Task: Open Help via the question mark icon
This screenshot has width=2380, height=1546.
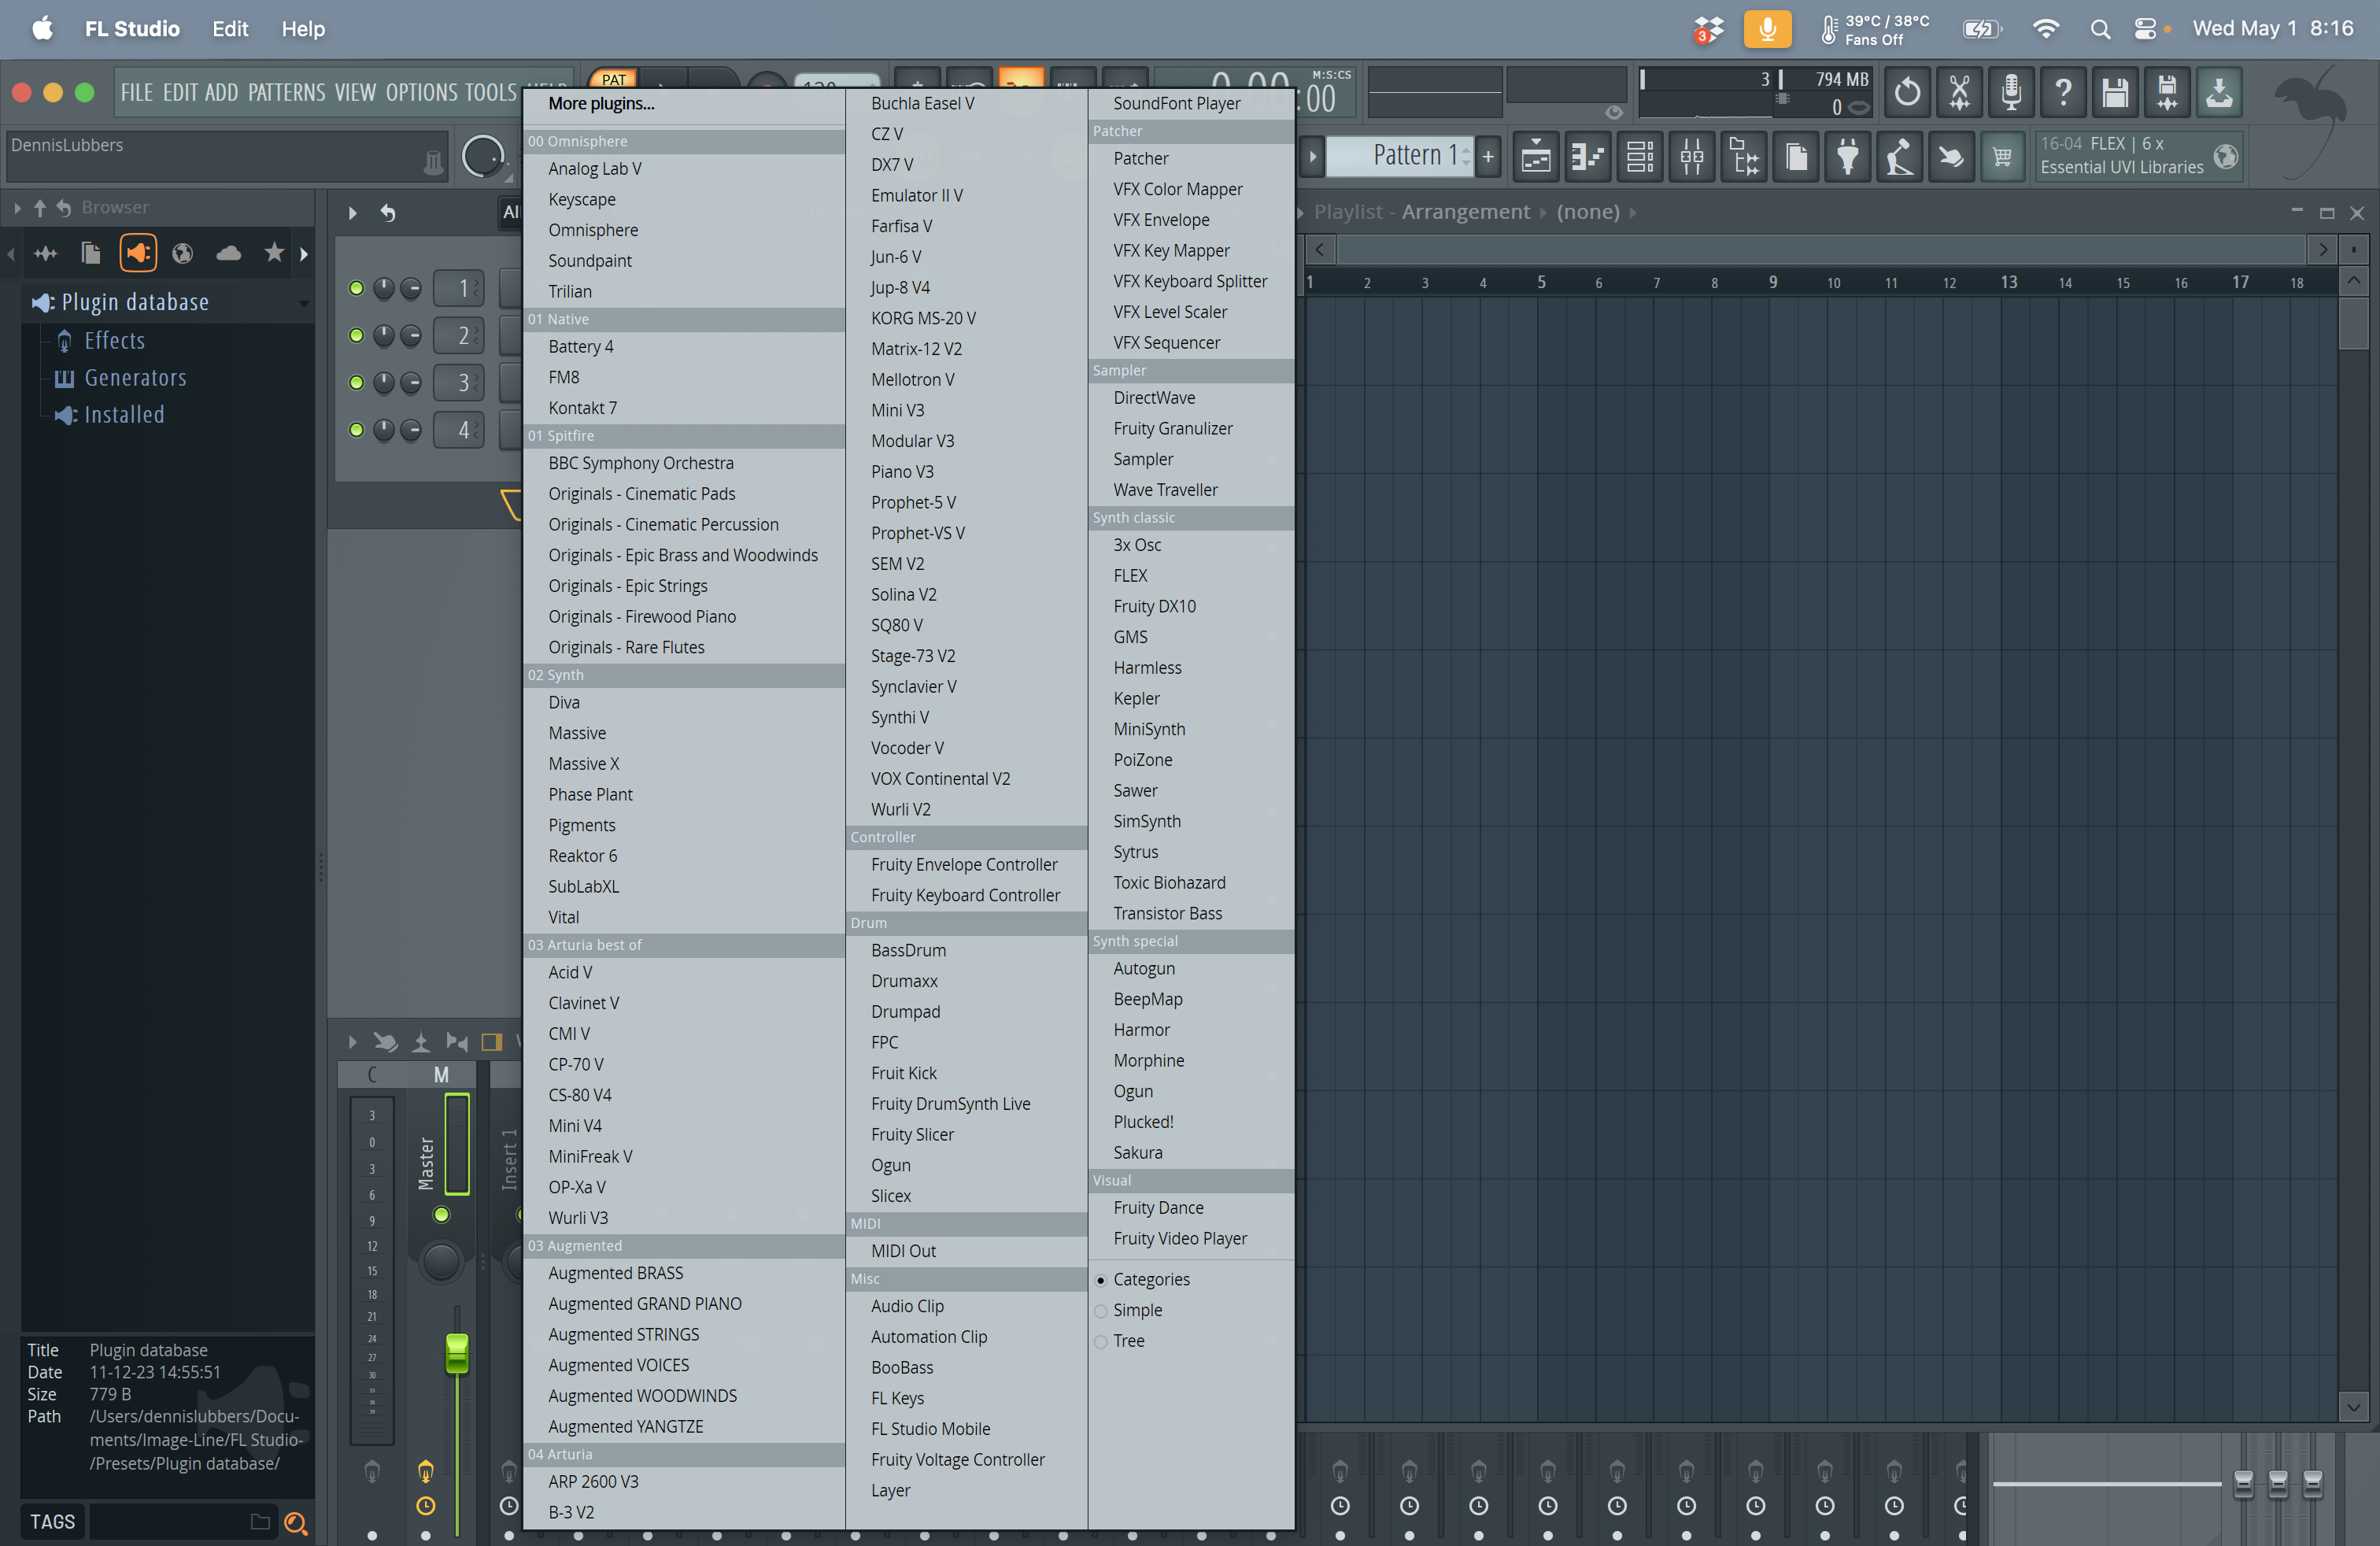Action: point(2063,92)
